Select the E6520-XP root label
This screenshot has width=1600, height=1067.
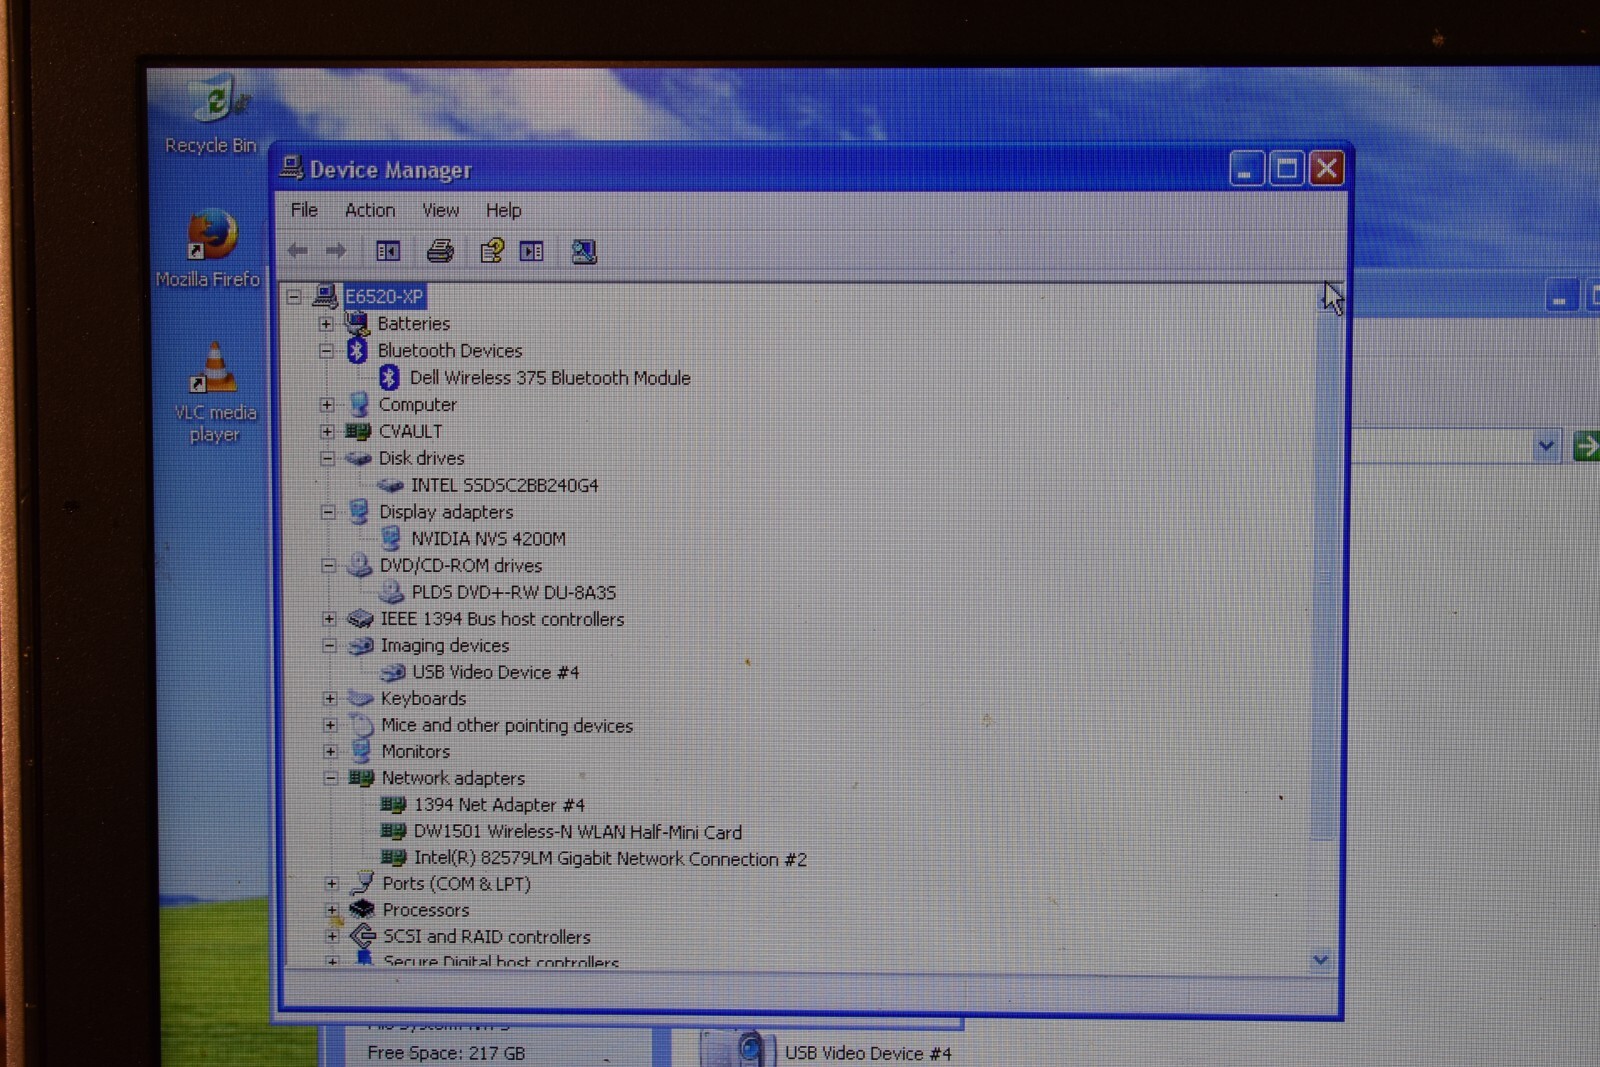tap(384, 296)
